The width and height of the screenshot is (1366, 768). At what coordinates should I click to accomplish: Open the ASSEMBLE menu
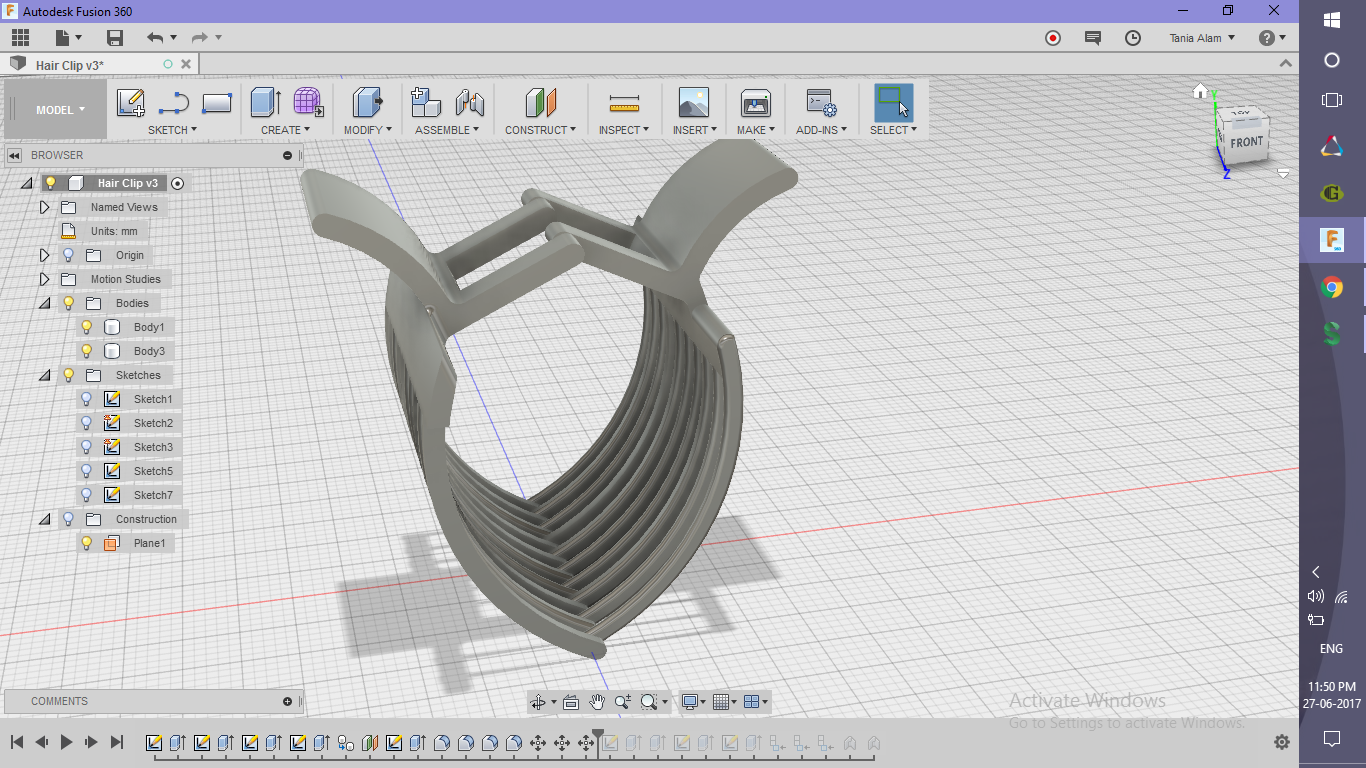click(x=447, y=130)
